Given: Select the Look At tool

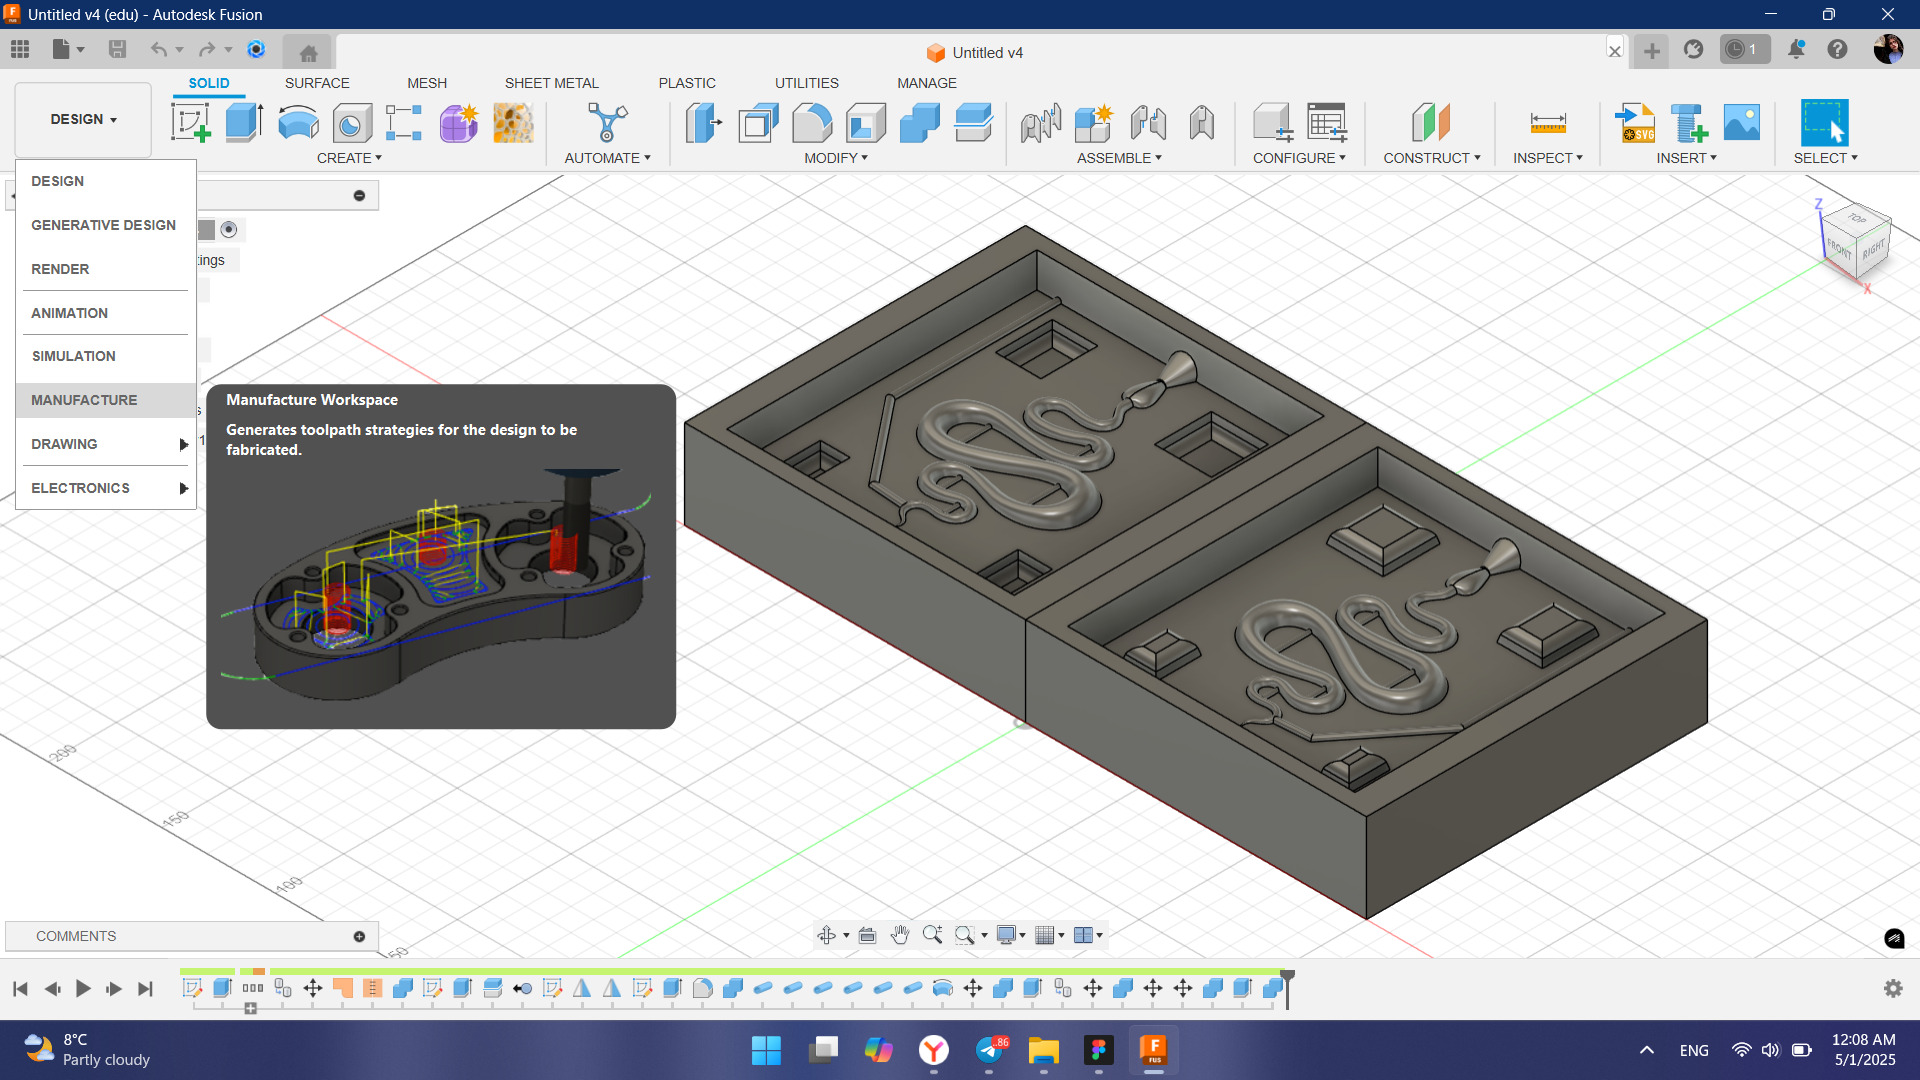Looking at the screenshot, I should [867, 935].
